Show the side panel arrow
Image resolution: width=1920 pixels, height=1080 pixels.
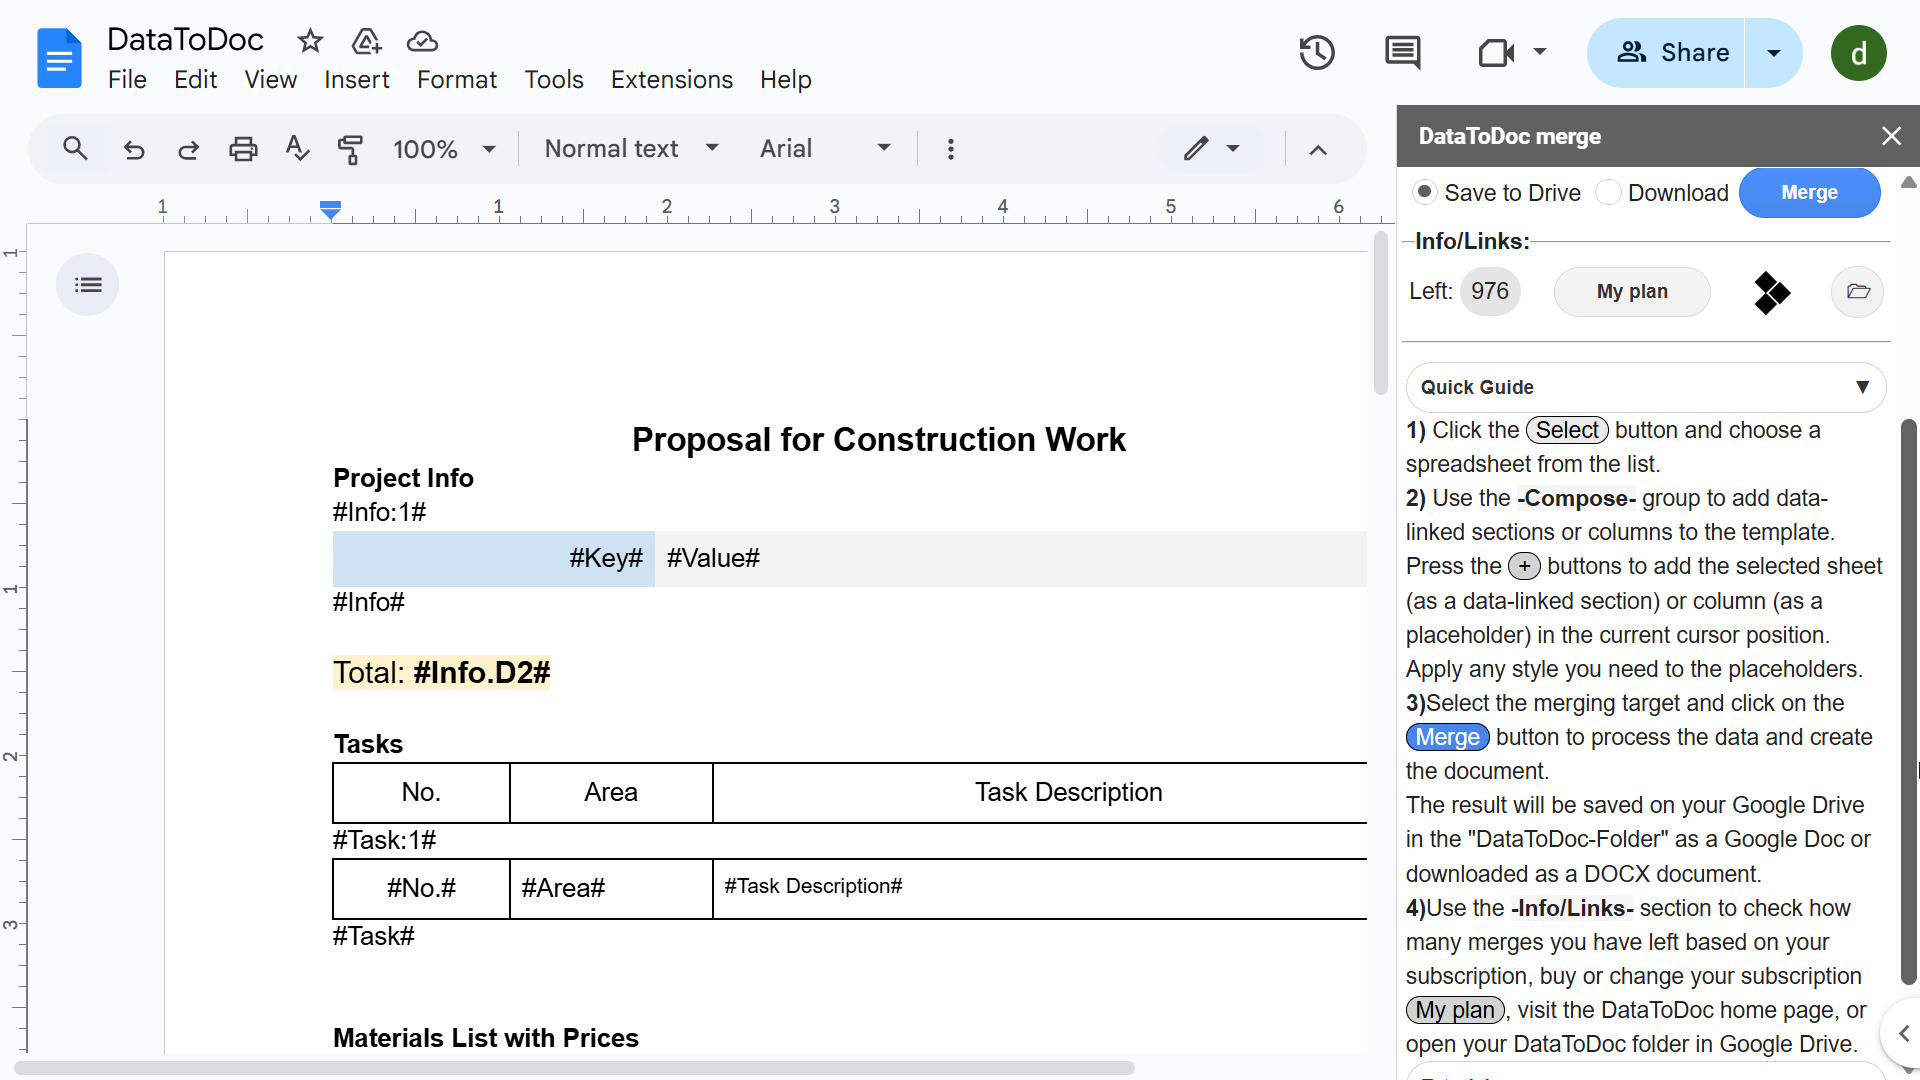click(x=1903, y=1034)
